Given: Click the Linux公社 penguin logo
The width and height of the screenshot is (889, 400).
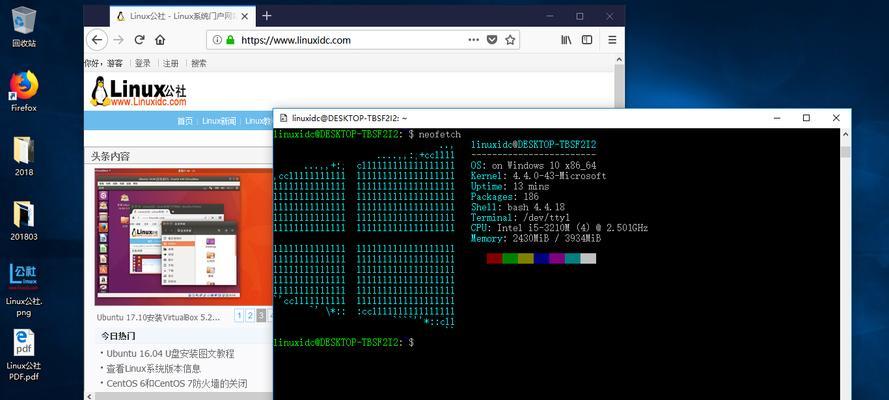Looking at the screenshot, I should pos(138,91).
